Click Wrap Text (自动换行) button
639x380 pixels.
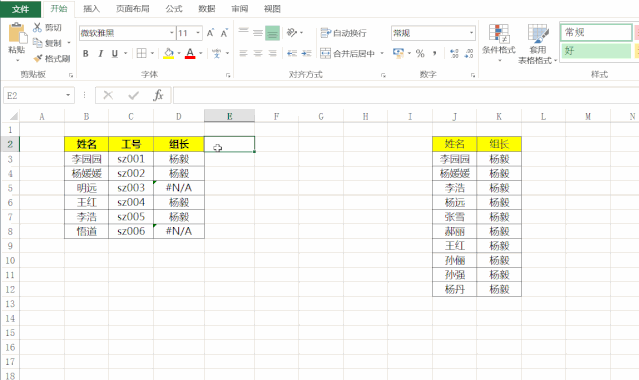[x=344, y=33]
